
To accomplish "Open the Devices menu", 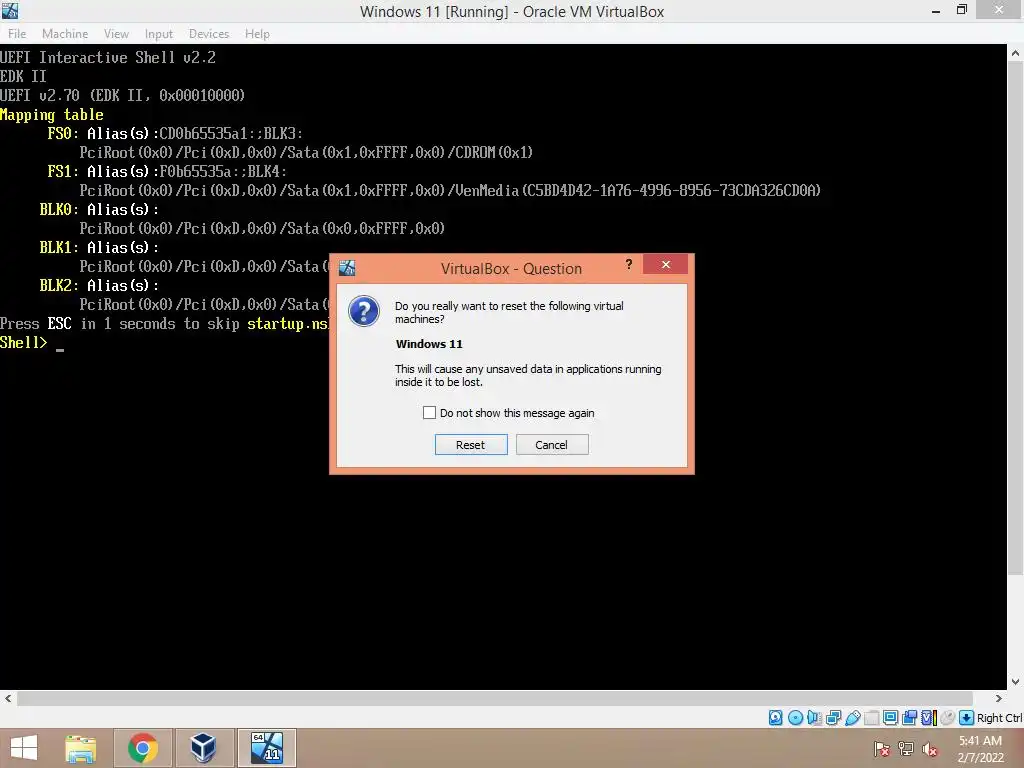I will pos(209,34).
